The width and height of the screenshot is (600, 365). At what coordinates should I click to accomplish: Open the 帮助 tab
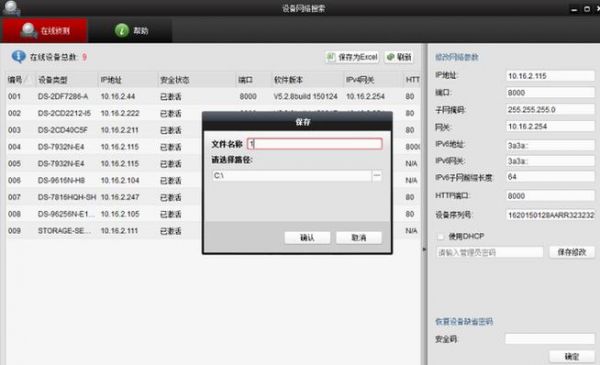pos(131,30)
